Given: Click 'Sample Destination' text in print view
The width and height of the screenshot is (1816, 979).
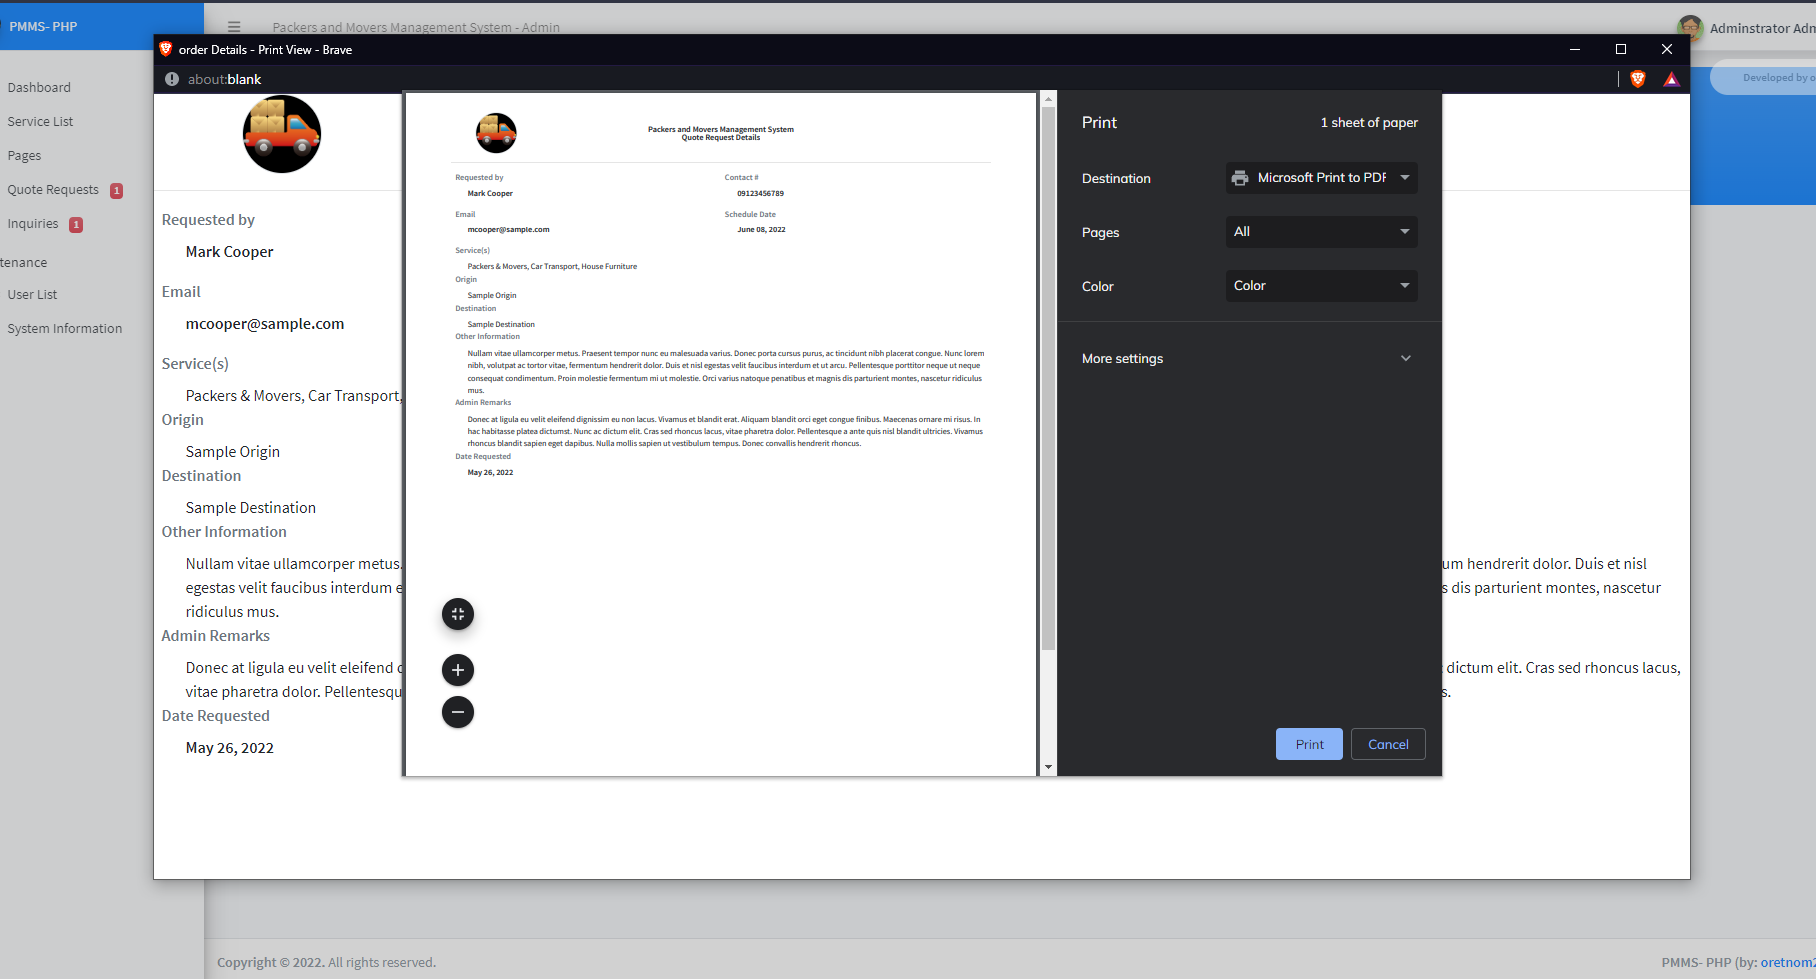Looking at the screenshot, I should point(250,508).
